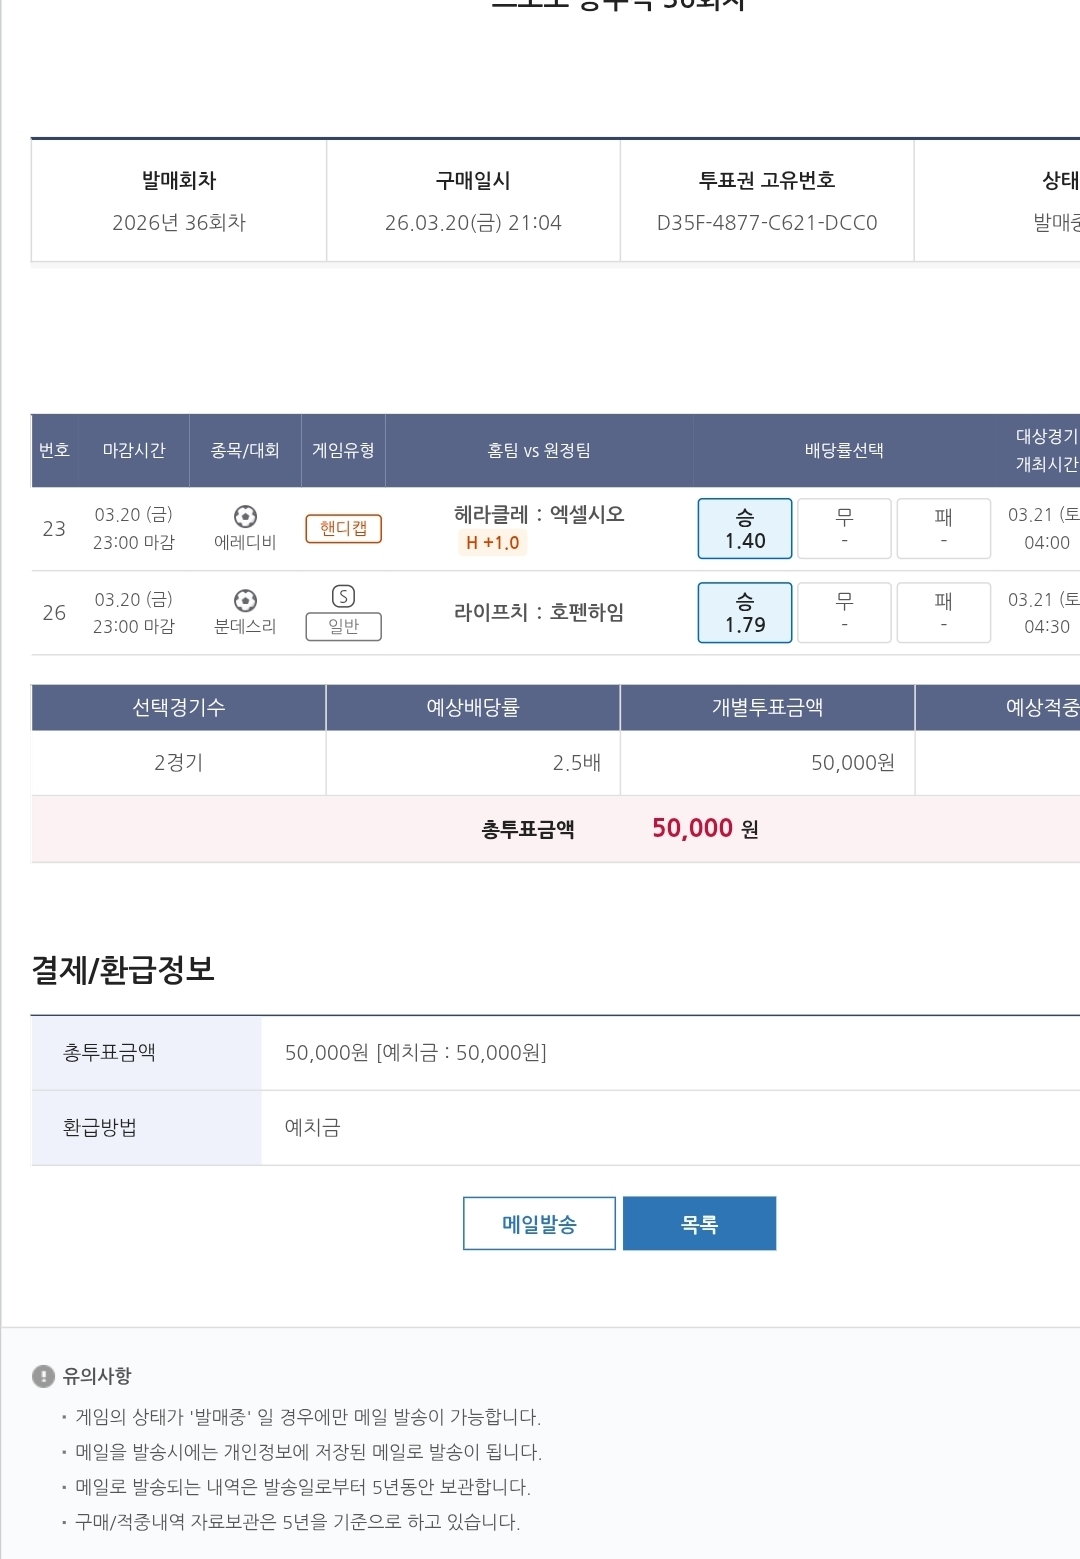Click the 유의사항 exclamation icon

(43, 1376)
